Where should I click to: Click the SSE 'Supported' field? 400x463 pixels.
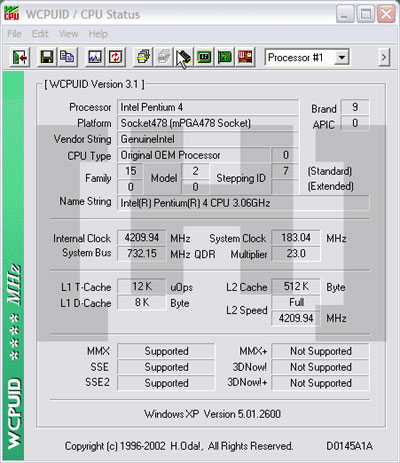166,367
